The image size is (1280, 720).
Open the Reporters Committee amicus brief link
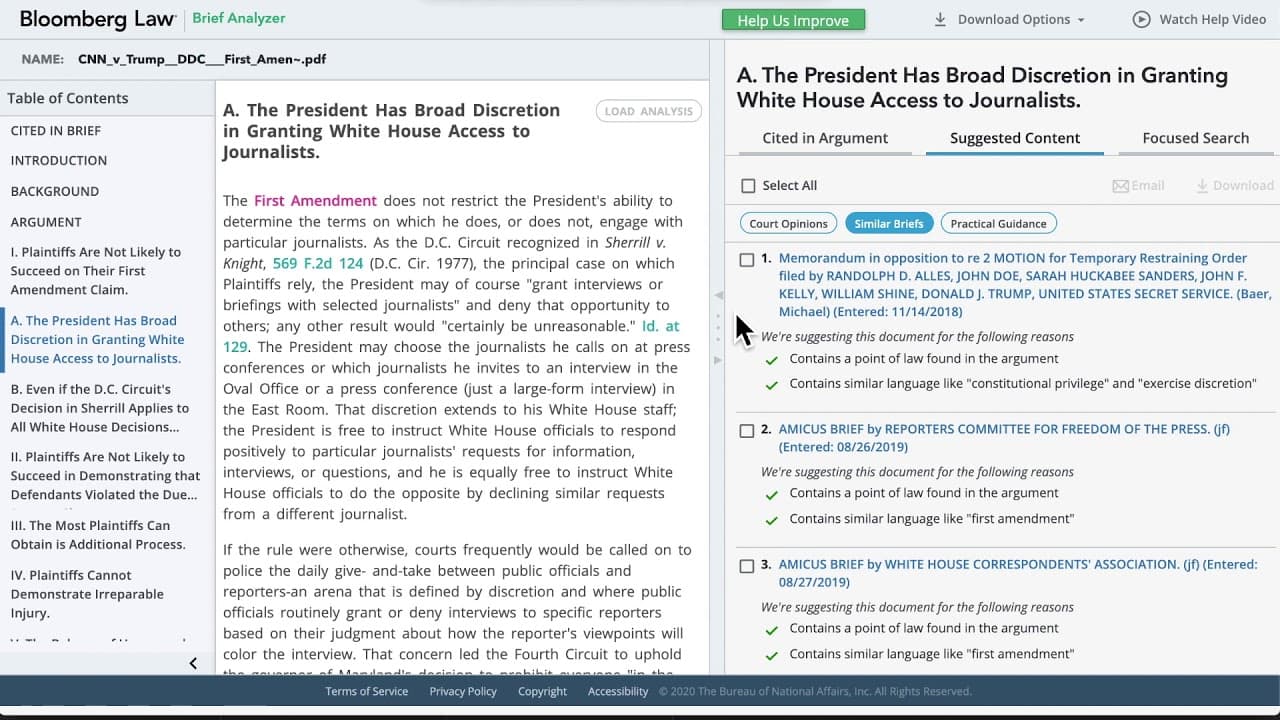[x=1004, y=438]
